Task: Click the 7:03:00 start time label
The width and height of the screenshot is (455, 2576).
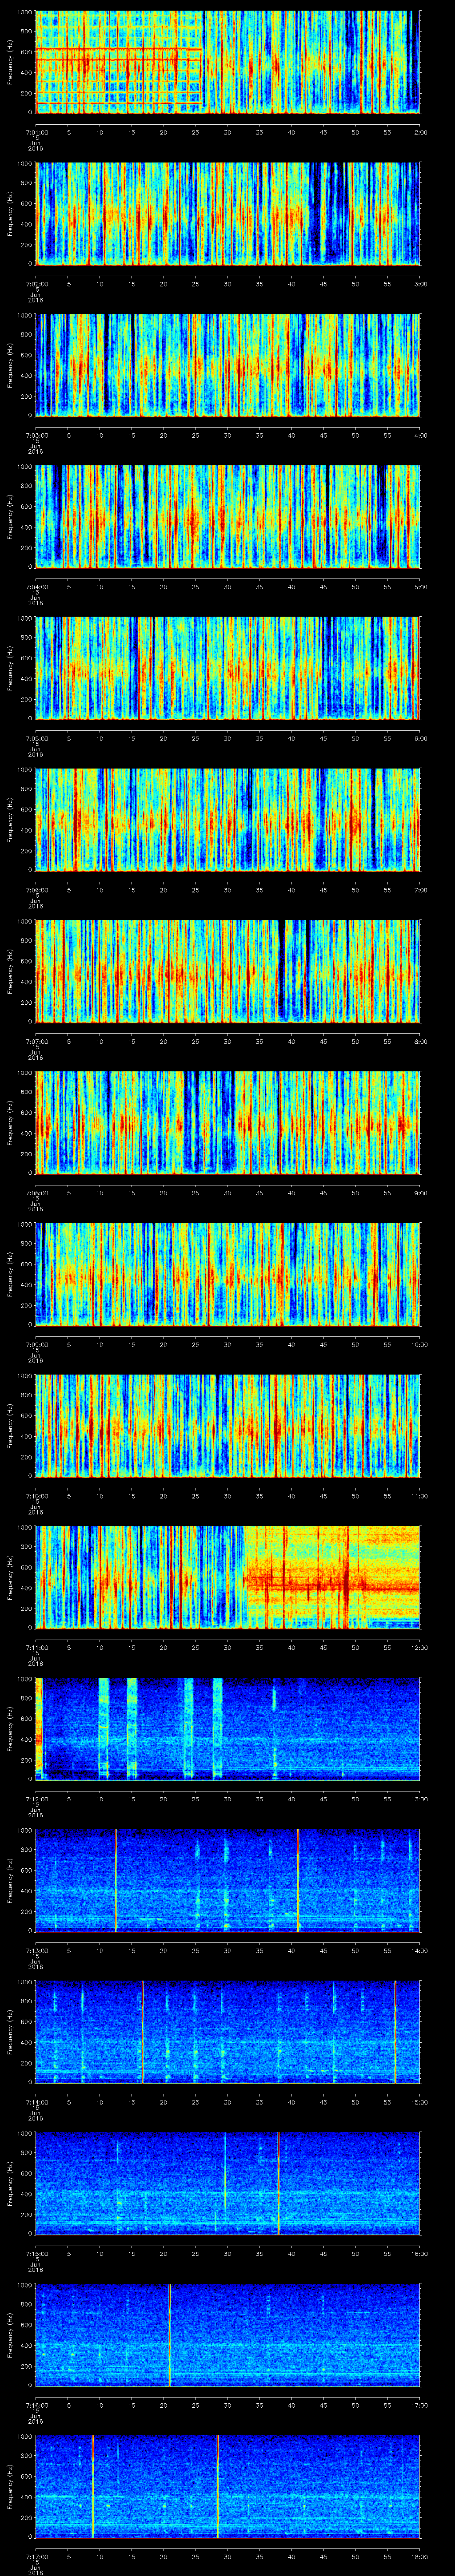Action: (36, 435)
